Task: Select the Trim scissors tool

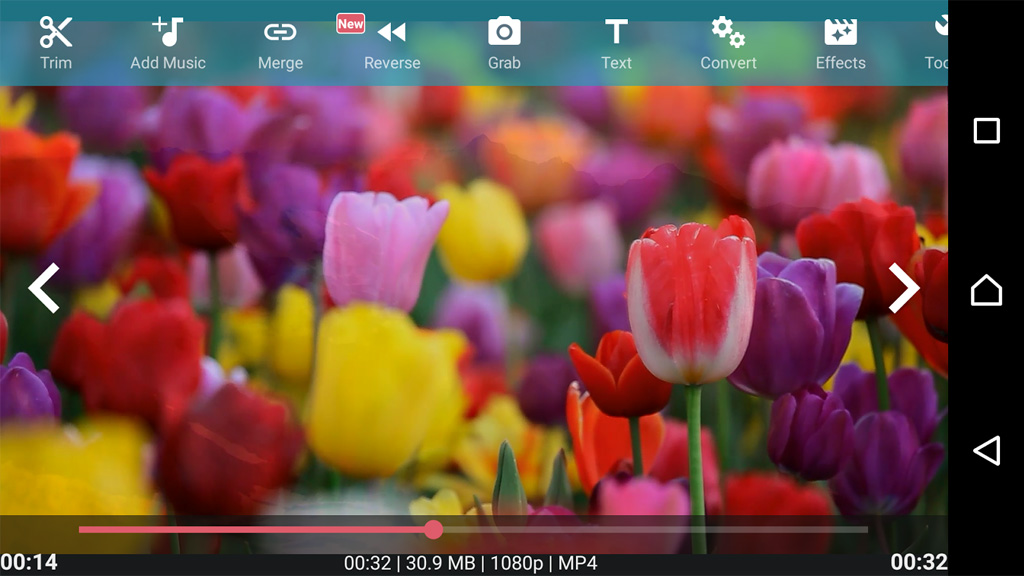Action: [x=56, y=44]
